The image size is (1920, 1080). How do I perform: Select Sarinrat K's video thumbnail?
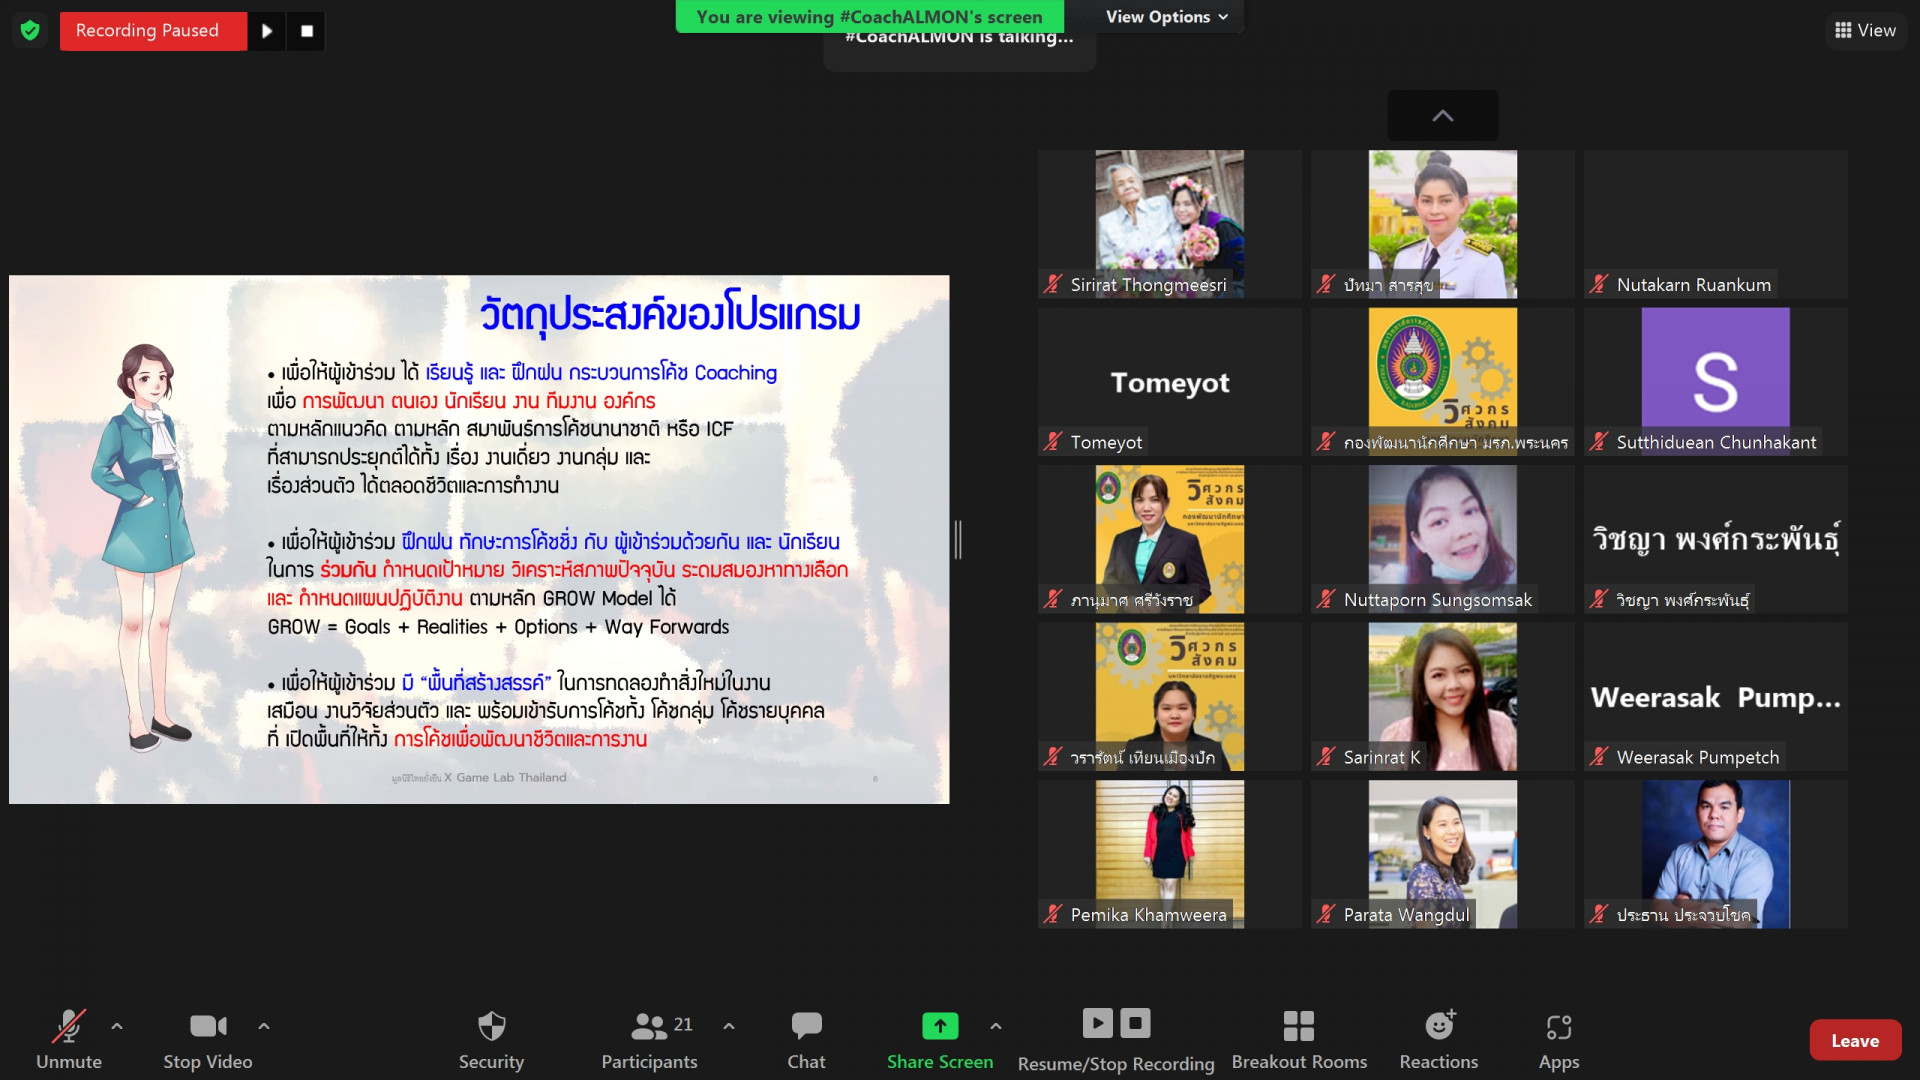pyautogui.click(x=1441, y=696)
